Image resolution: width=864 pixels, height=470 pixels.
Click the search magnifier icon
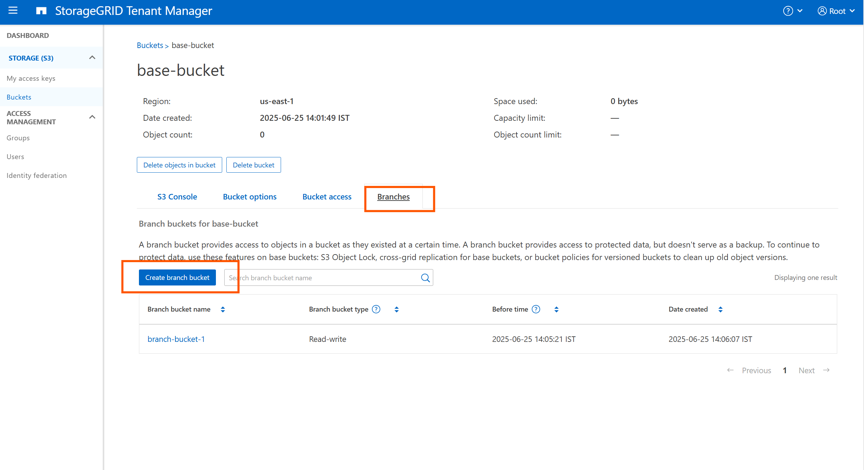[425, 278]
